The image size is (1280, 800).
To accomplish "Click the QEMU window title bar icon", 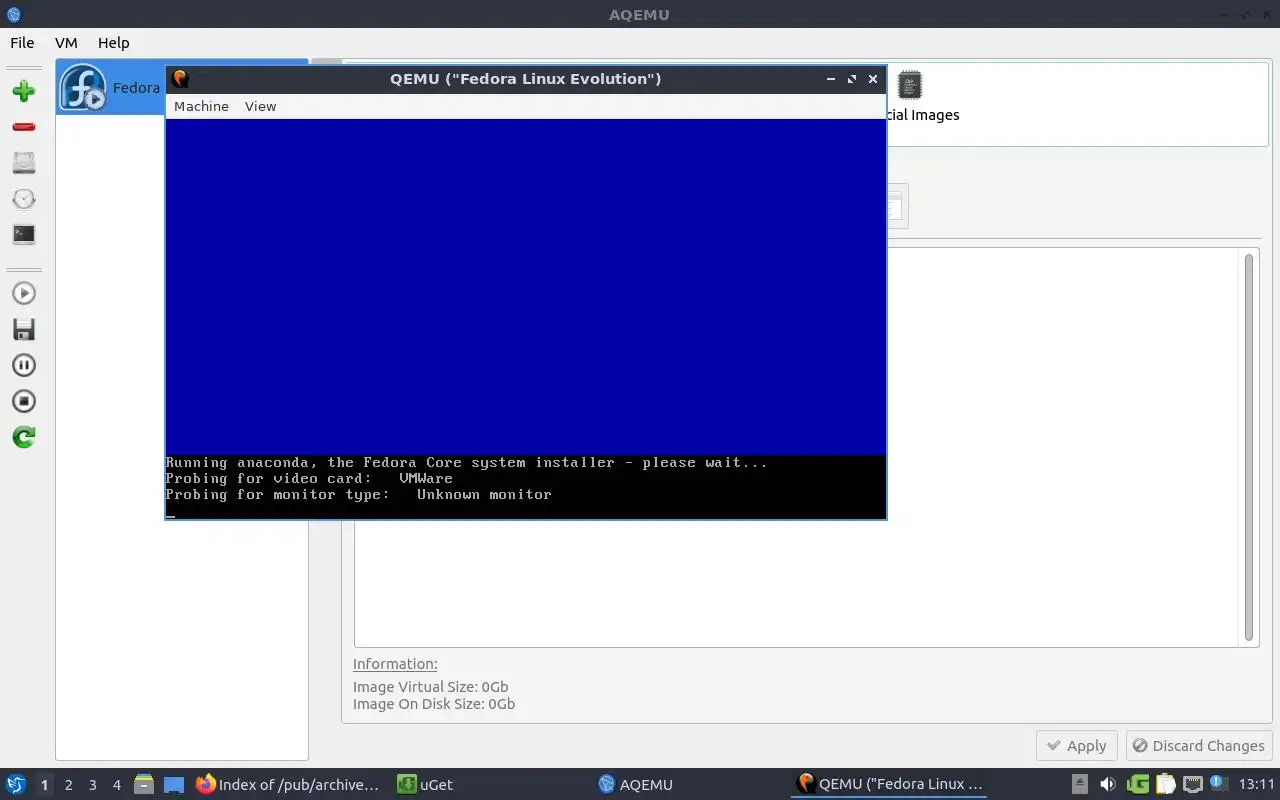I will click(x=180, y=79).
